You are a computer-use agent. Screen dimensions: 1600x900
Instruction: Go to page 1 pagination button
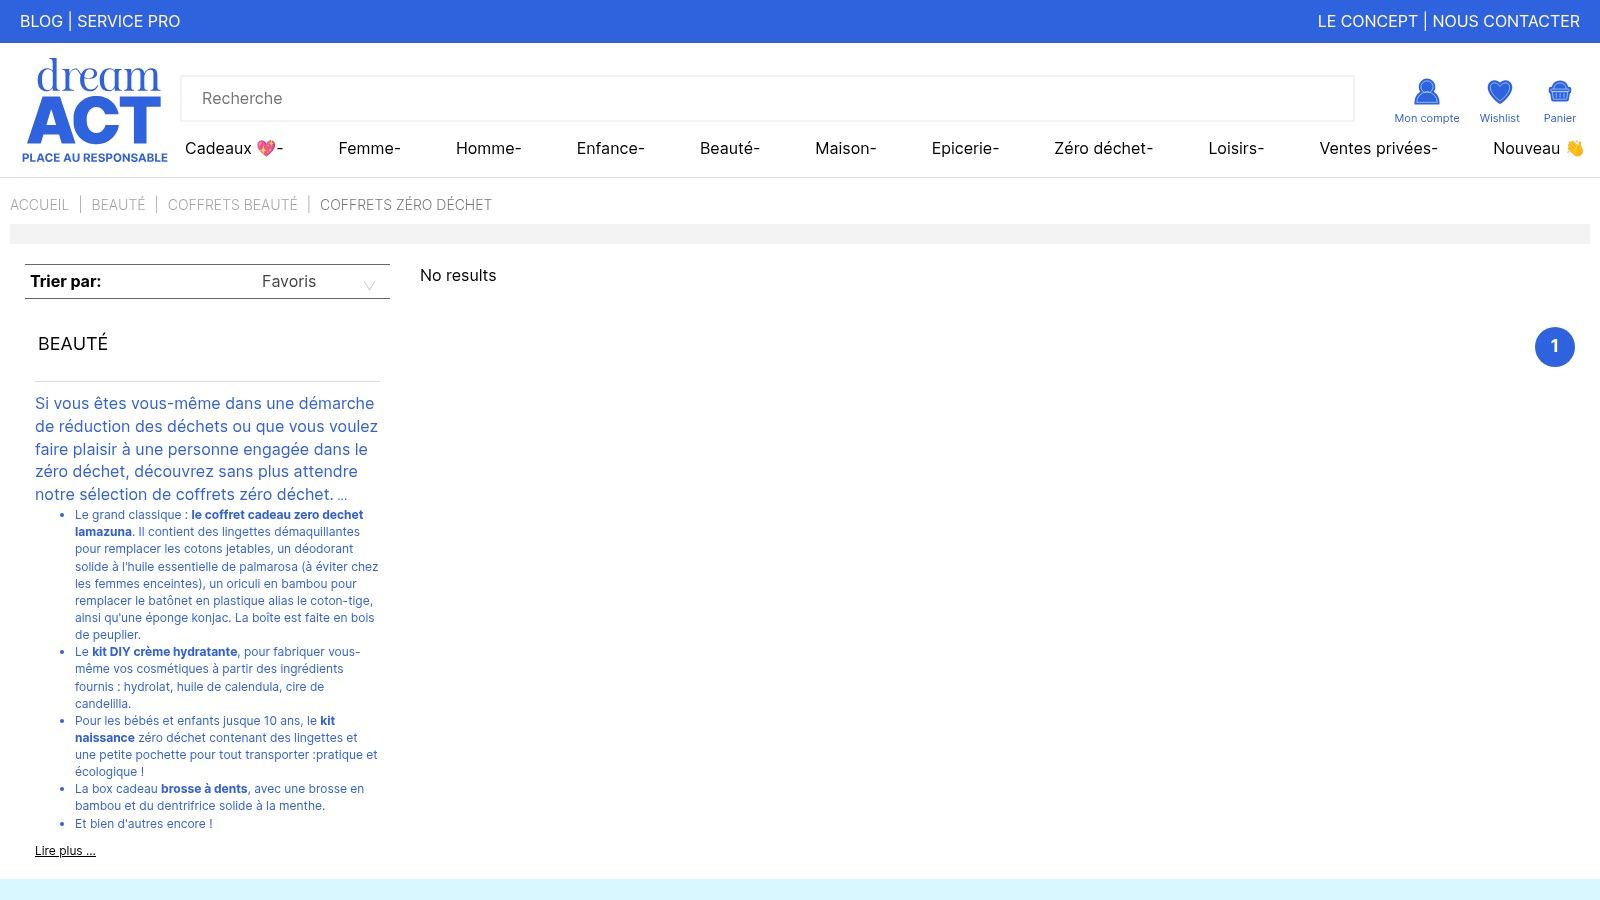tap(1554, 347)
